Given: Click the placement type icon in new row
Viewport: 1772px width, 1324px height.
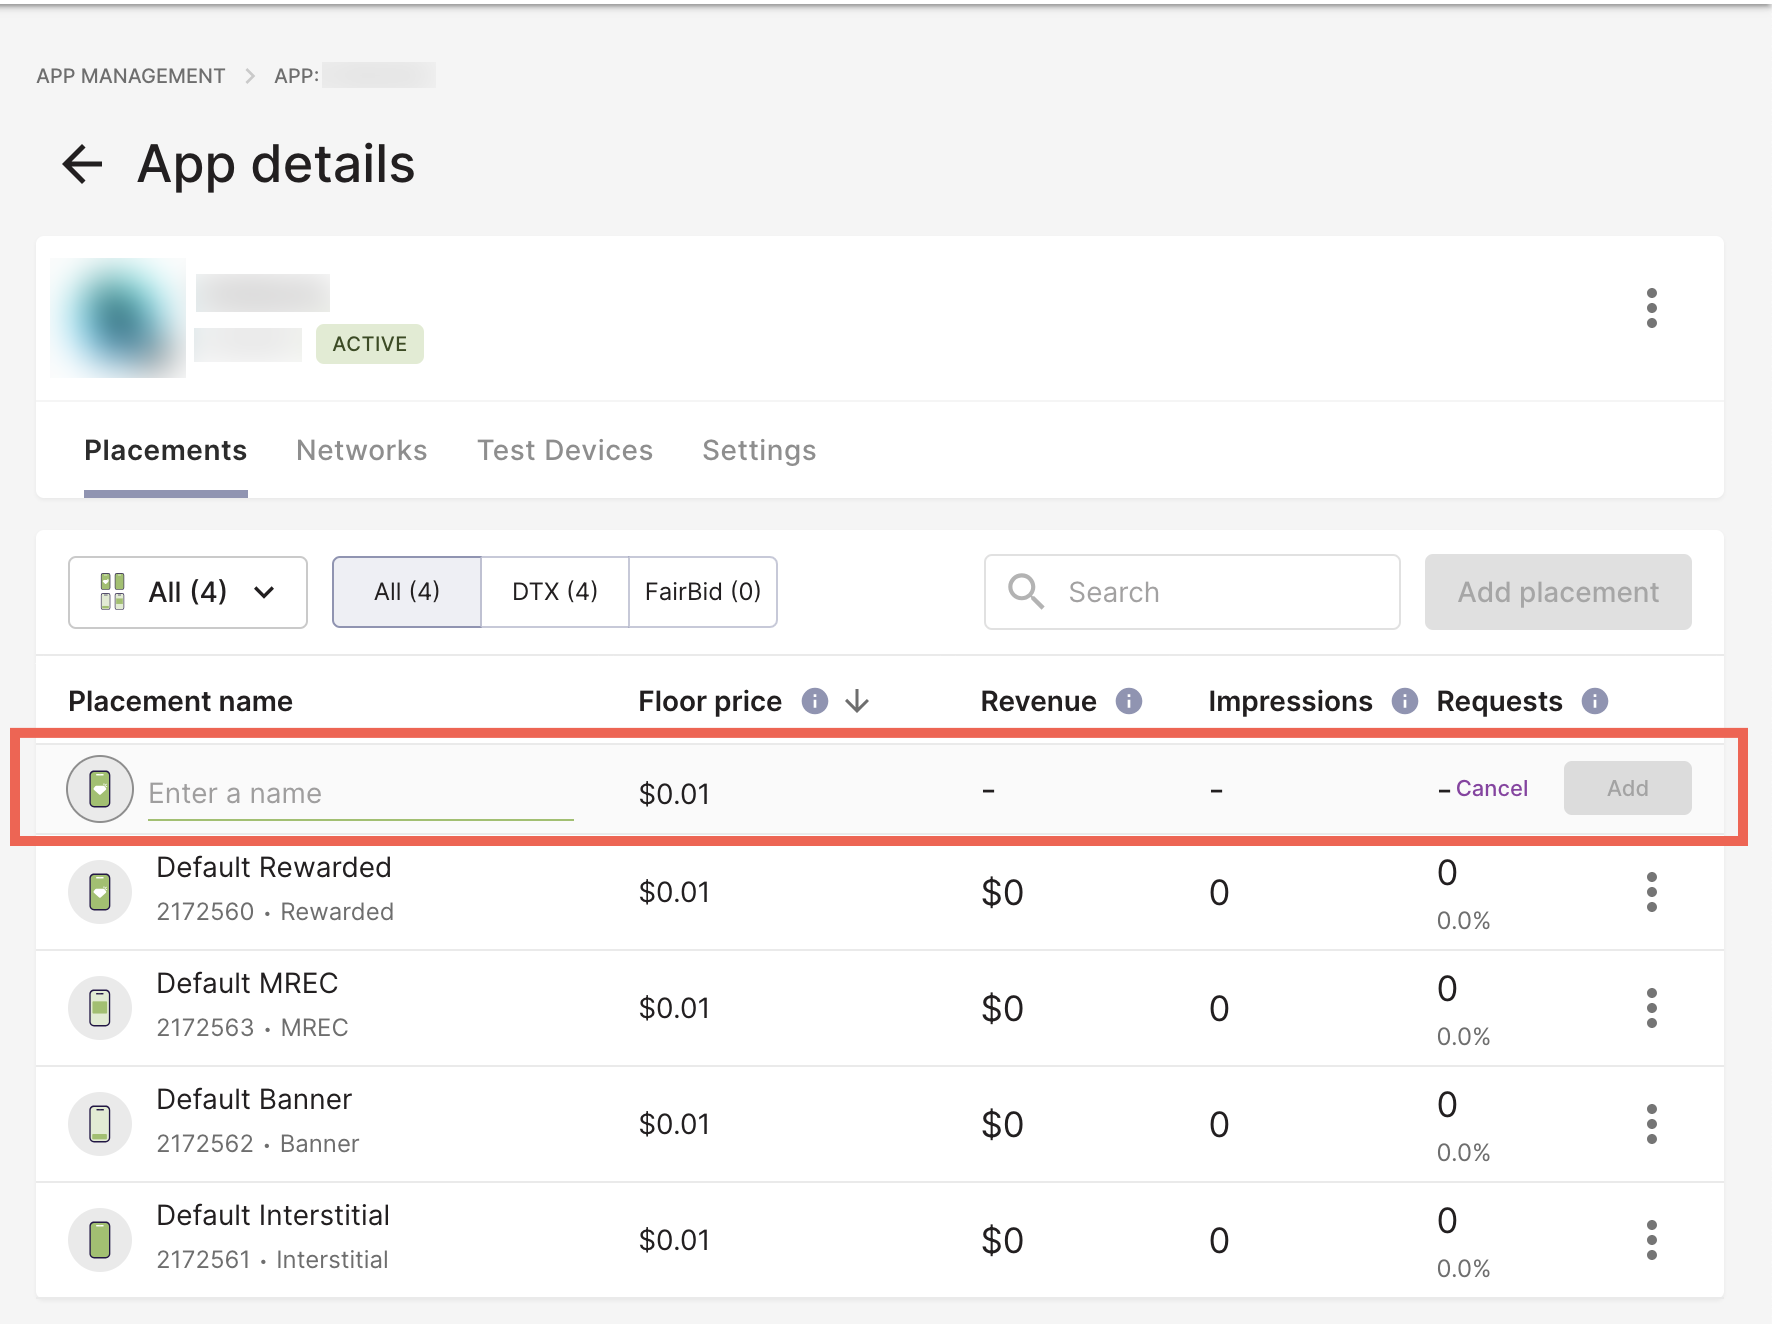Looking at the screenshot, I should click(100, 789).
